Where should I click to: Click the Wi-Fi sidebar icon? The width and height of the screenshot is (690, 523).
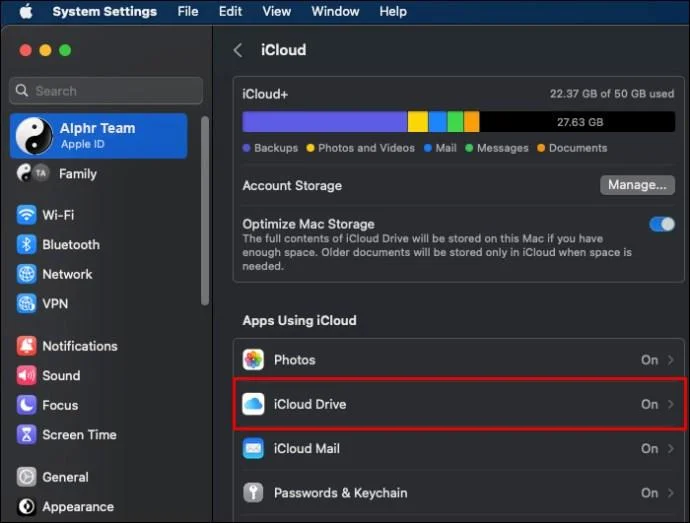click(x=26, y=215)
